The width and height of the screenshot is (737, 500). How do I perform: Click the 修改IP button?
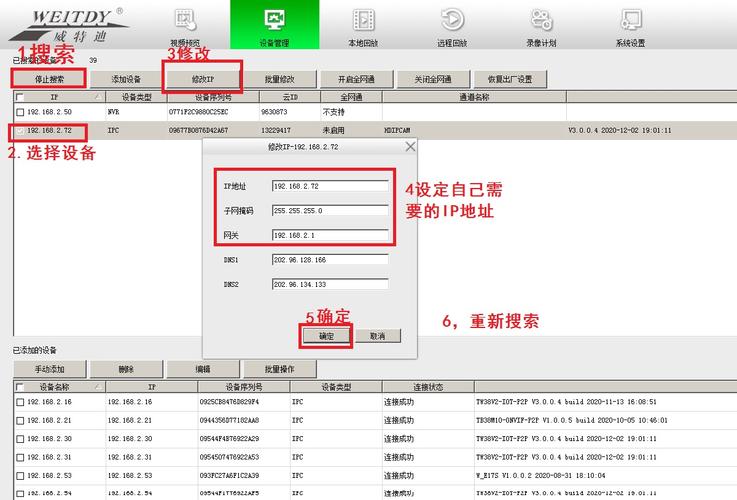[203, 79]
